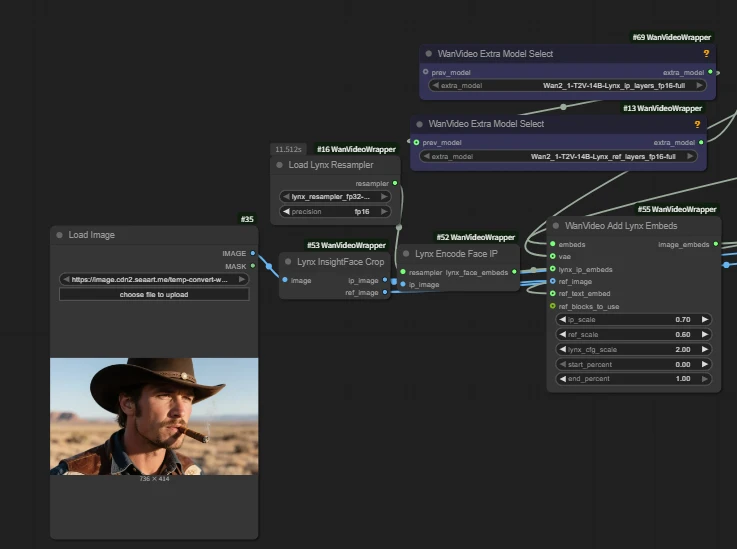
Task: Click the help icon on the Lynx_ip_layers model select node
Action: tap(706, 53)
